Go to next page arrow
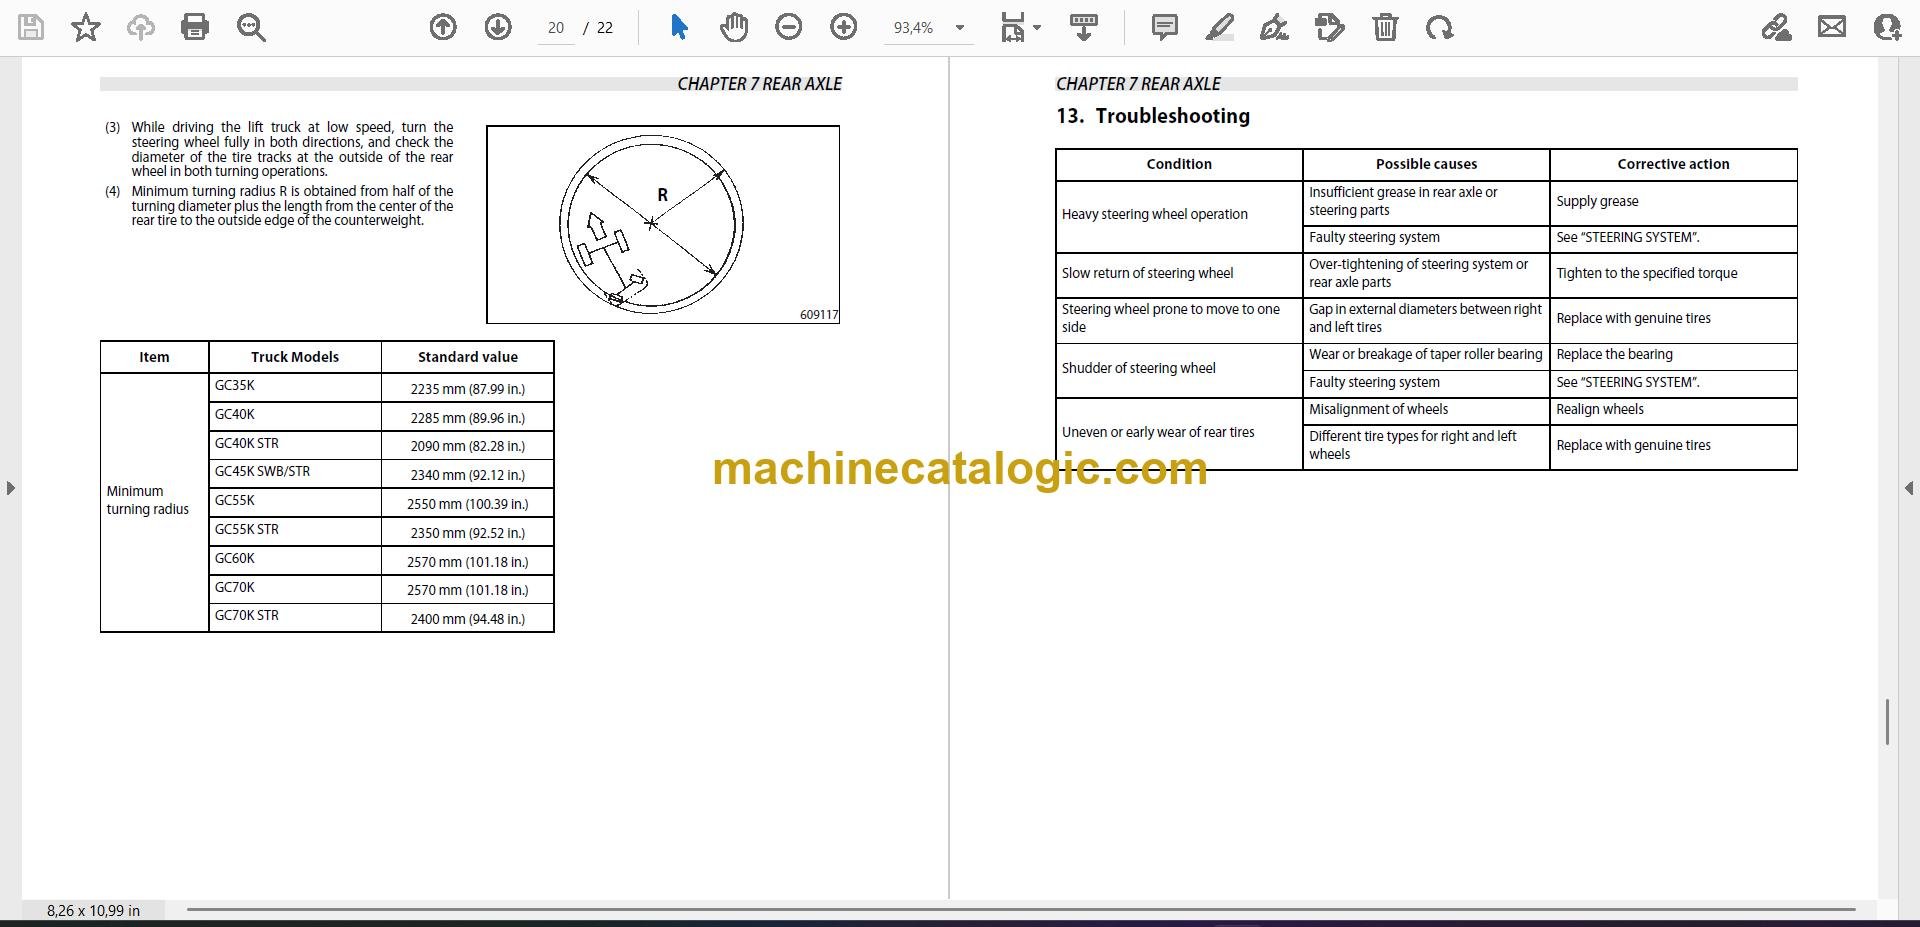 coord(498,27)
